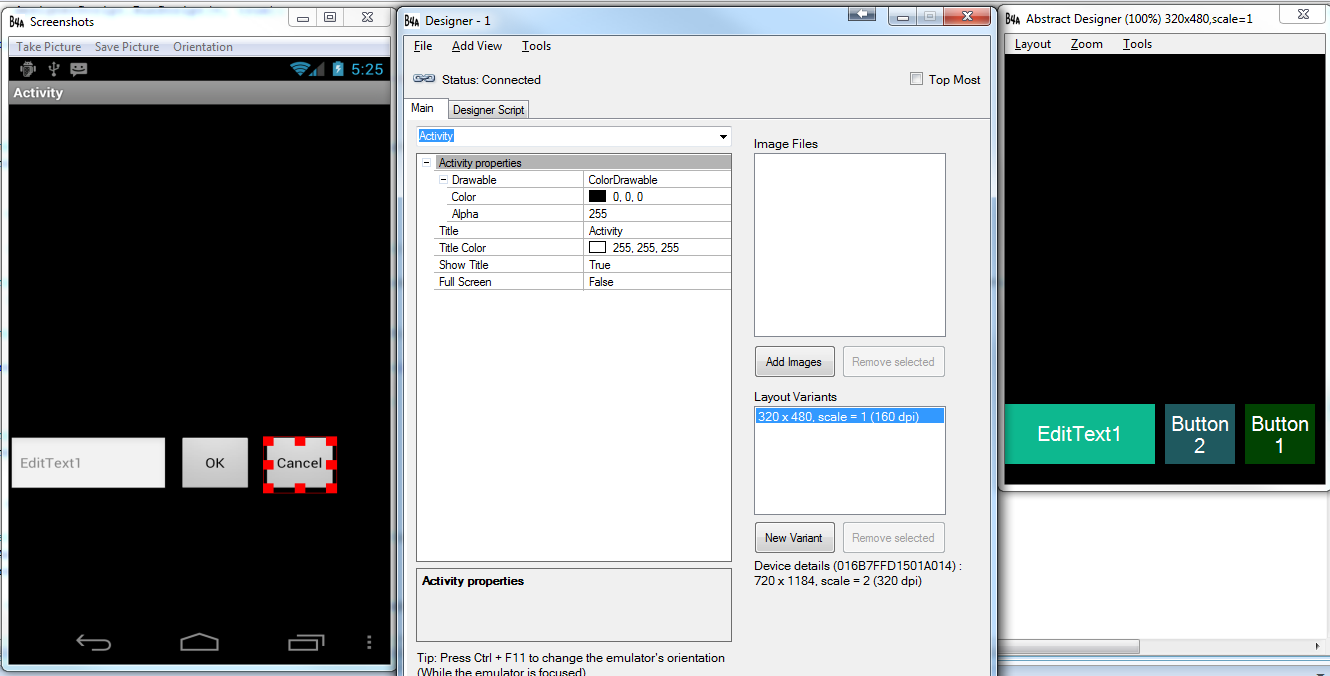Click the New Variant button
The height and width of the screenshot is (676, 1330).
click(794, 537)
